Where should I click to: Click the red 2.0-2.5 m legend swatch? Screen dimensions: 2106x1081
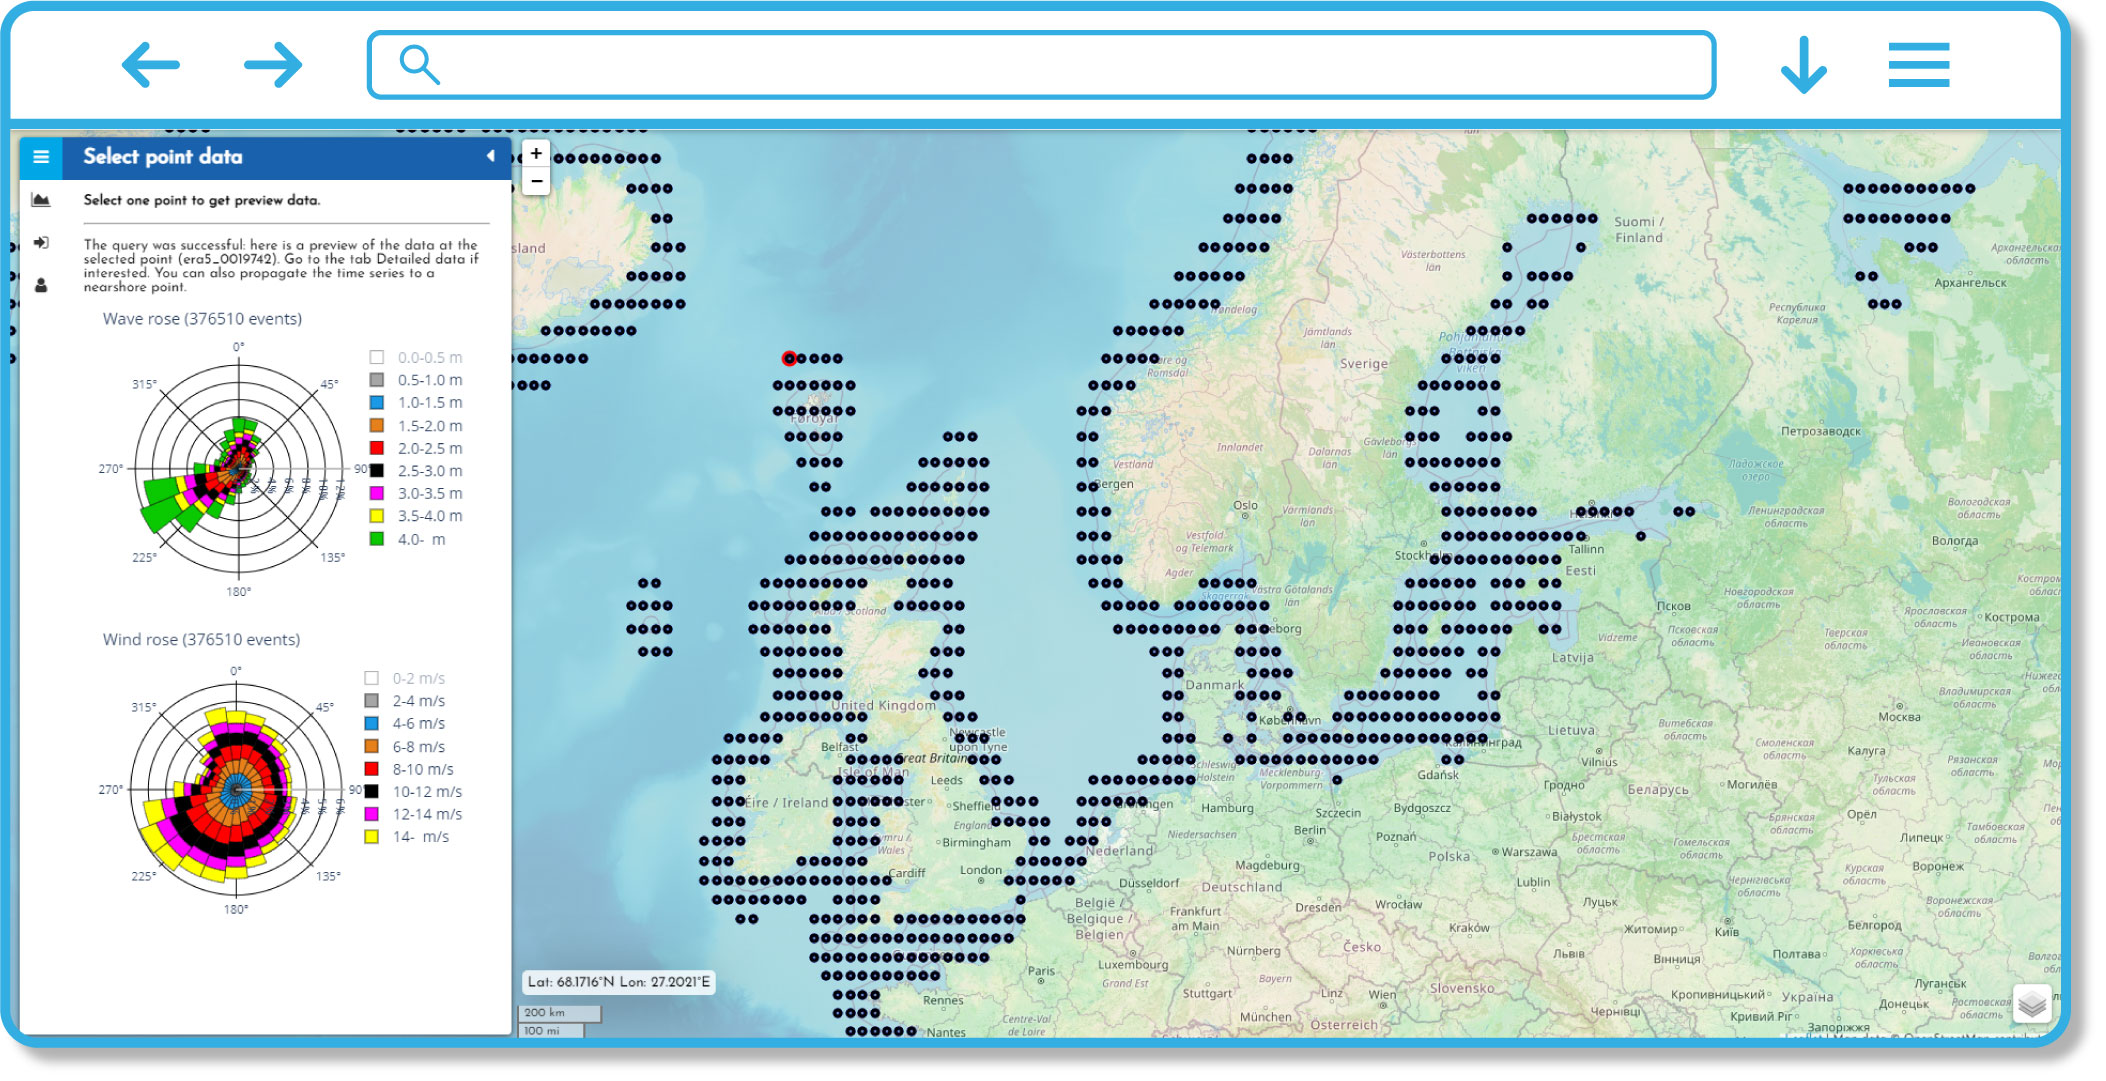pos(377,448)
